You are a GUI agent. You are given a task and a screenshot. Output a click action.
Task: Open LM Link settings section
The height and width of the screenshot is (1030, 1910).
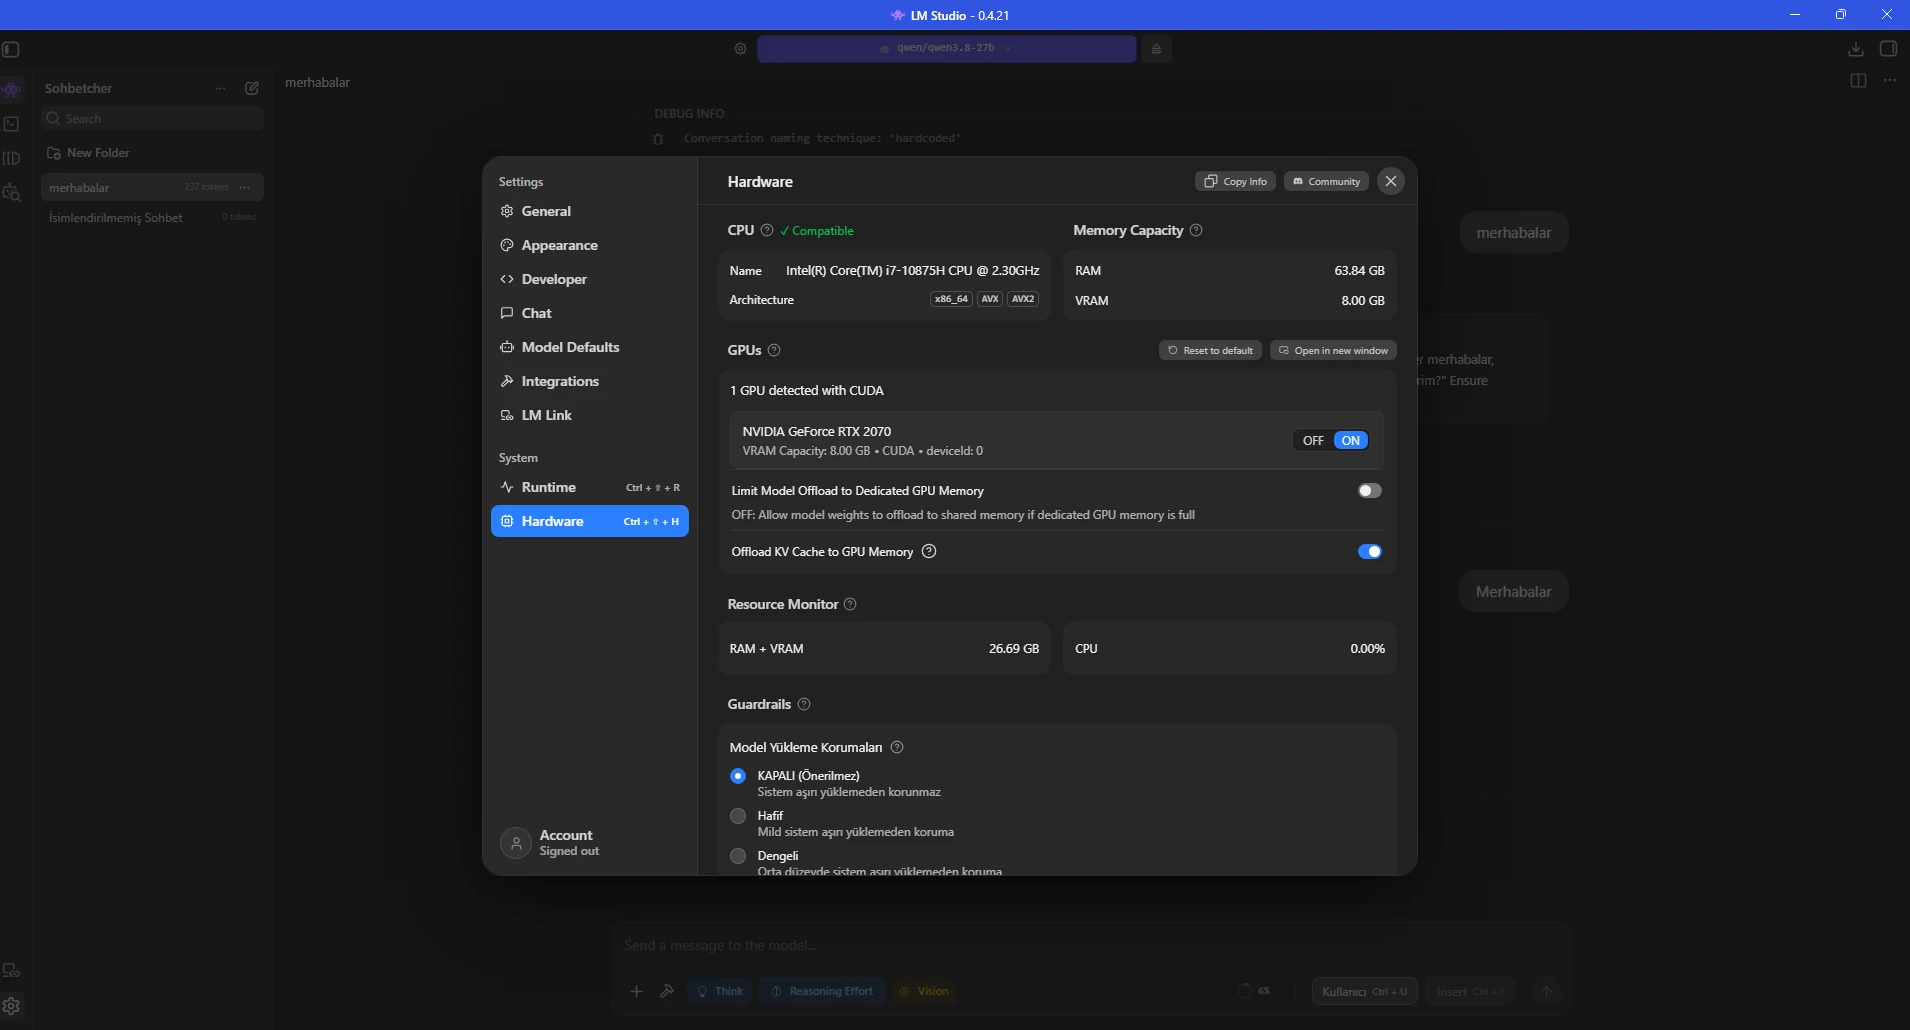pyautogui.click(x=590, y=415)
